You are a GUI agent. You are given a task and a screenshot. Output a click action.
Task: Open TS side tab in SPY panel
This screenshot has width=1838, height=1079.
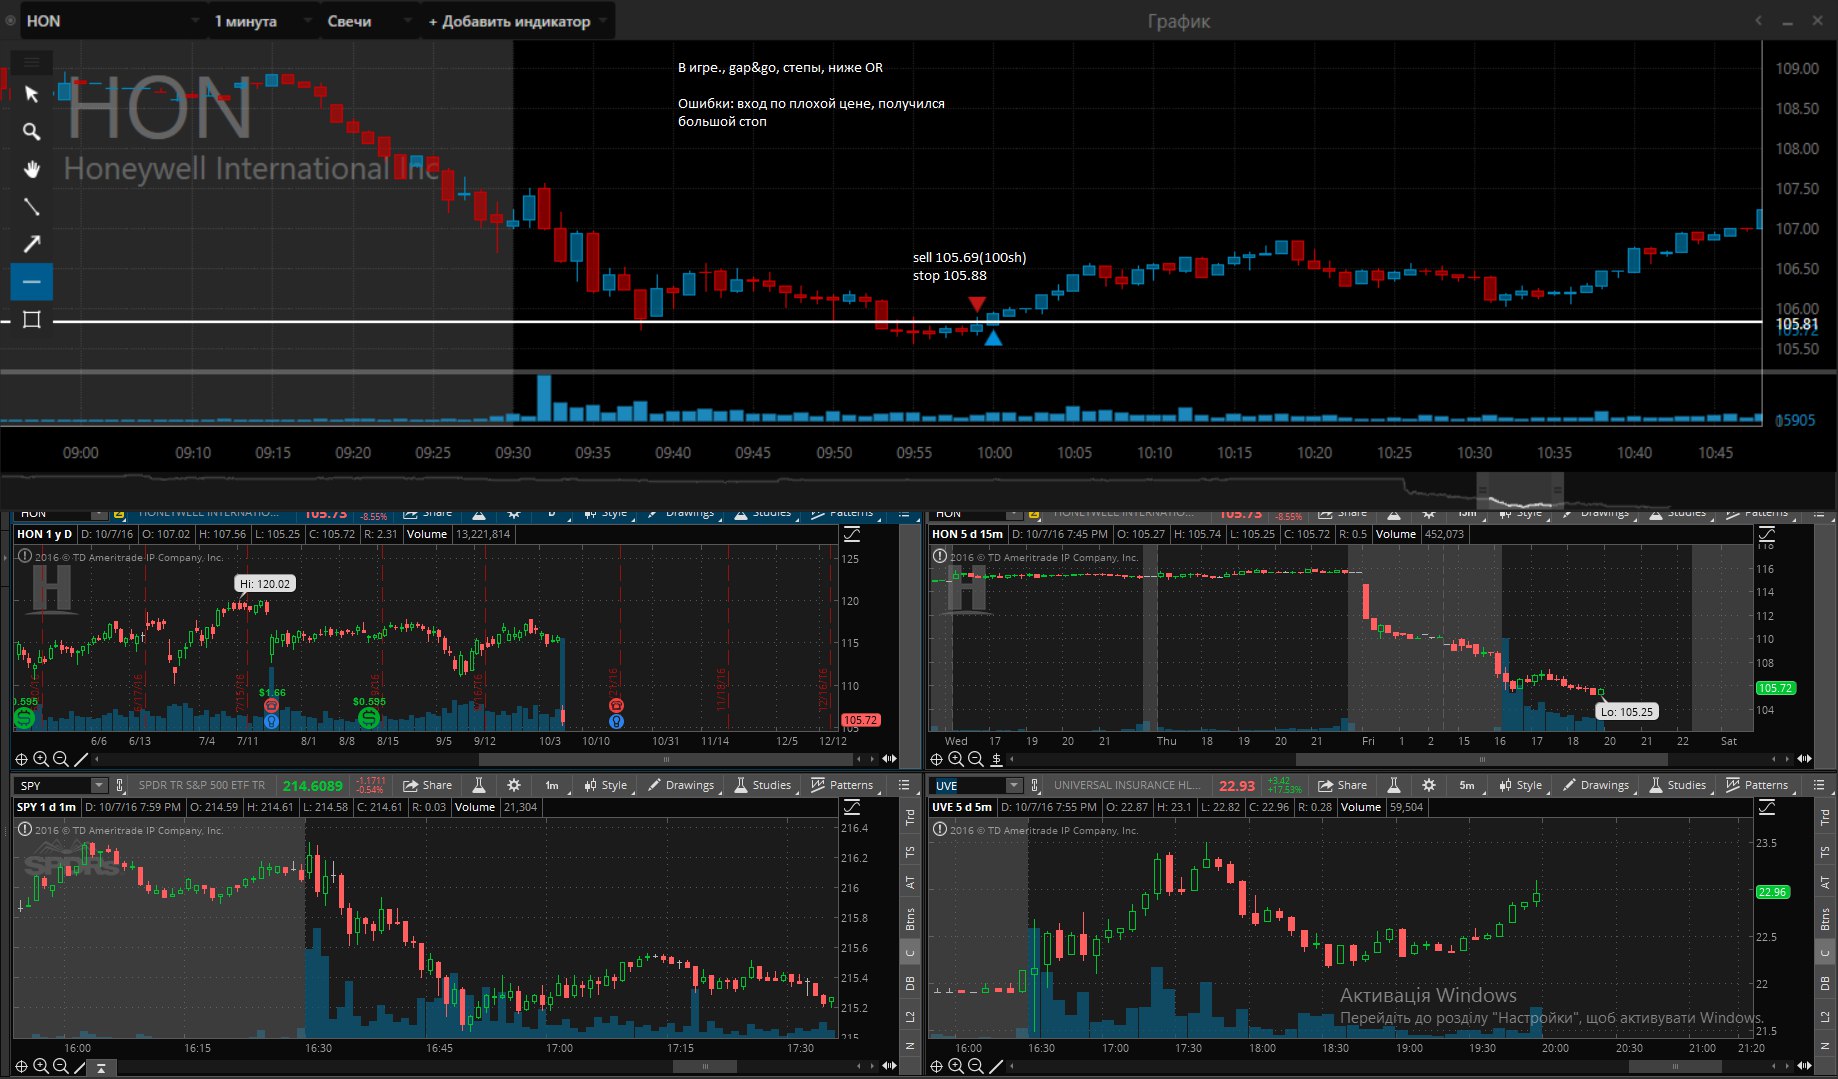(910, 852)
